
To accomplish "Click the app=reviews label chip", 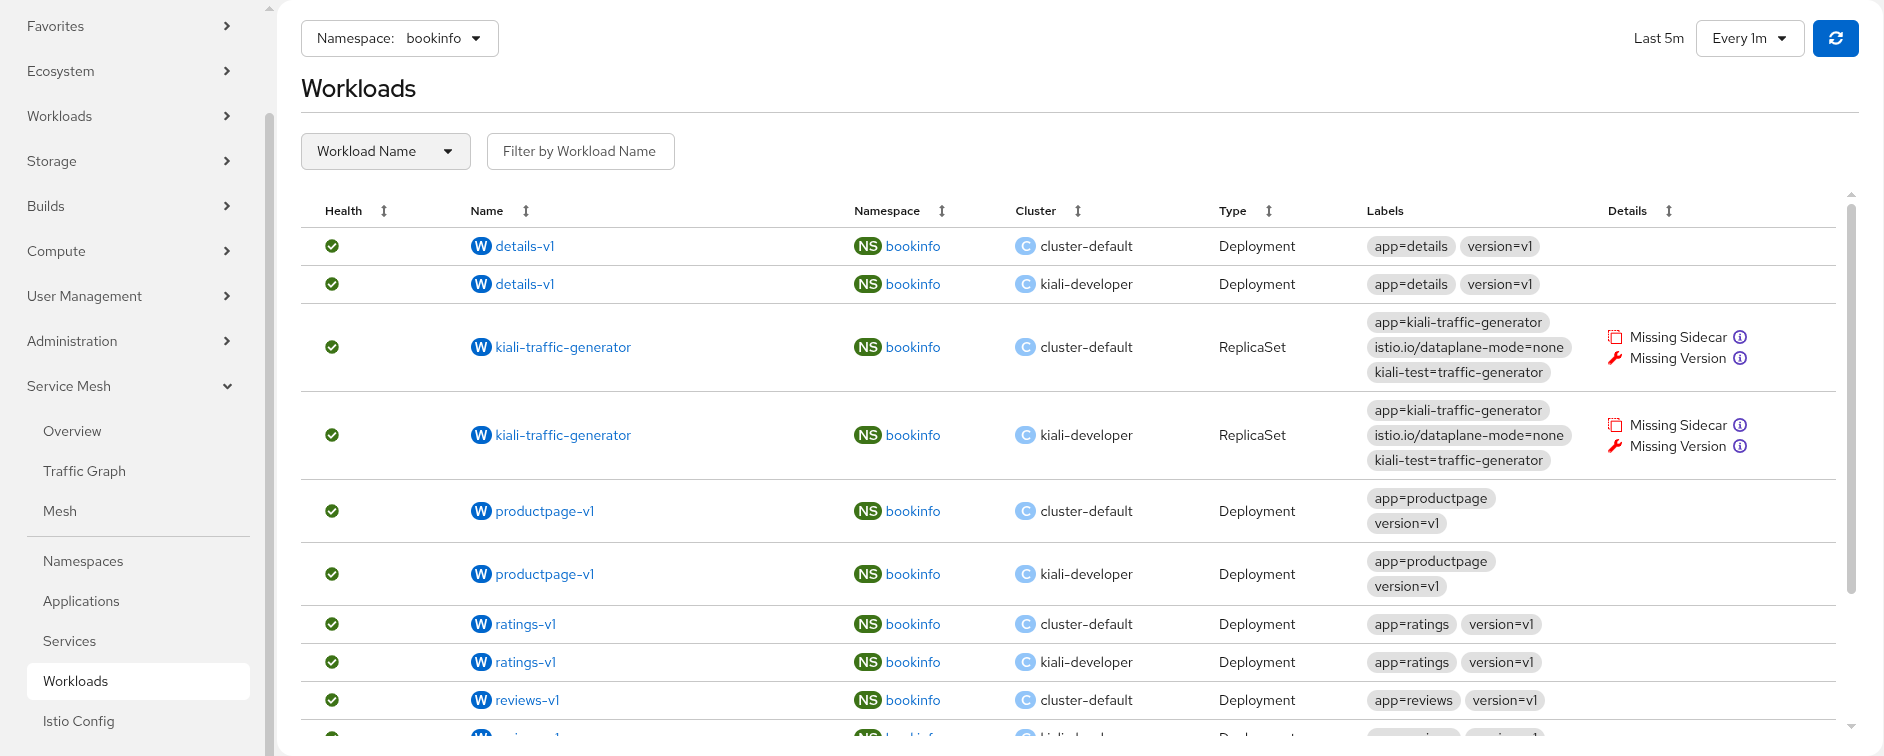I will click(1413, 700).
